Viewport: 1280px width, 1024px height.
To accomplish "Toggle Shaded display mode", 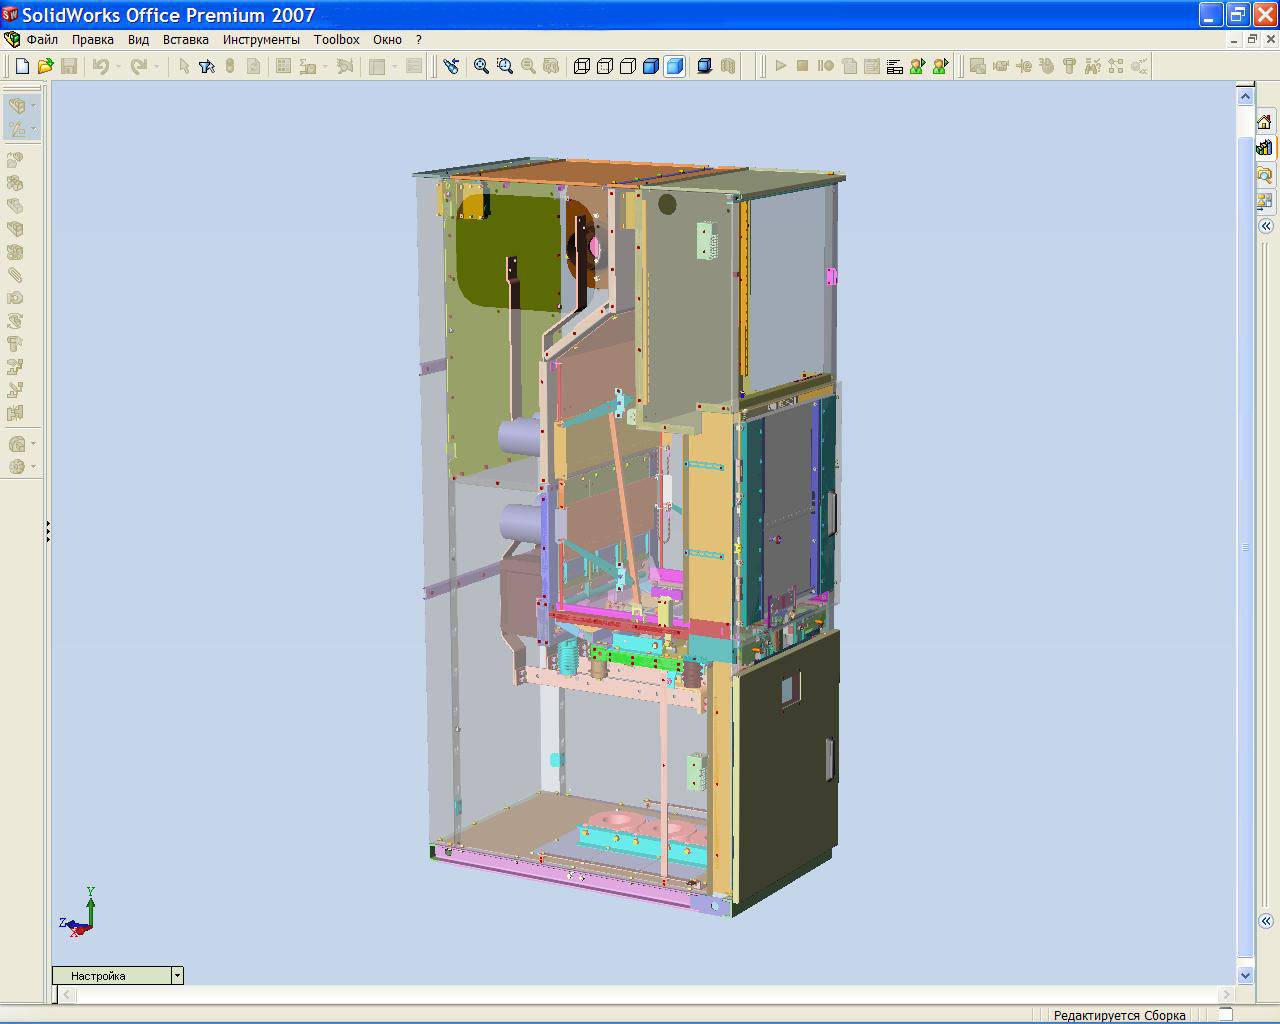I will tap(675, 66).
